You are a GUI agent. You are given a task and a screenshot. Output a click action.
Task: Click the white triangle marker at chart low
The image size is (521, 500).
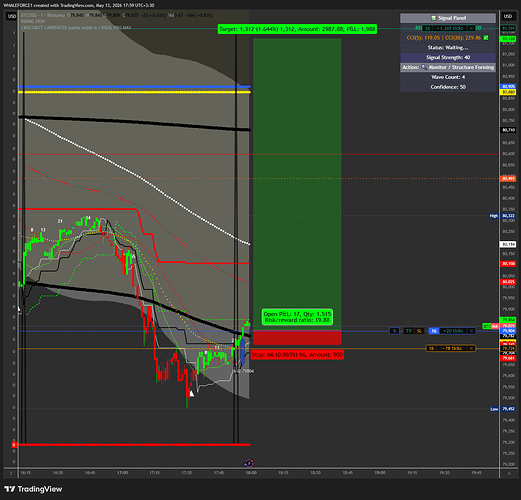(x=191, y=394)
